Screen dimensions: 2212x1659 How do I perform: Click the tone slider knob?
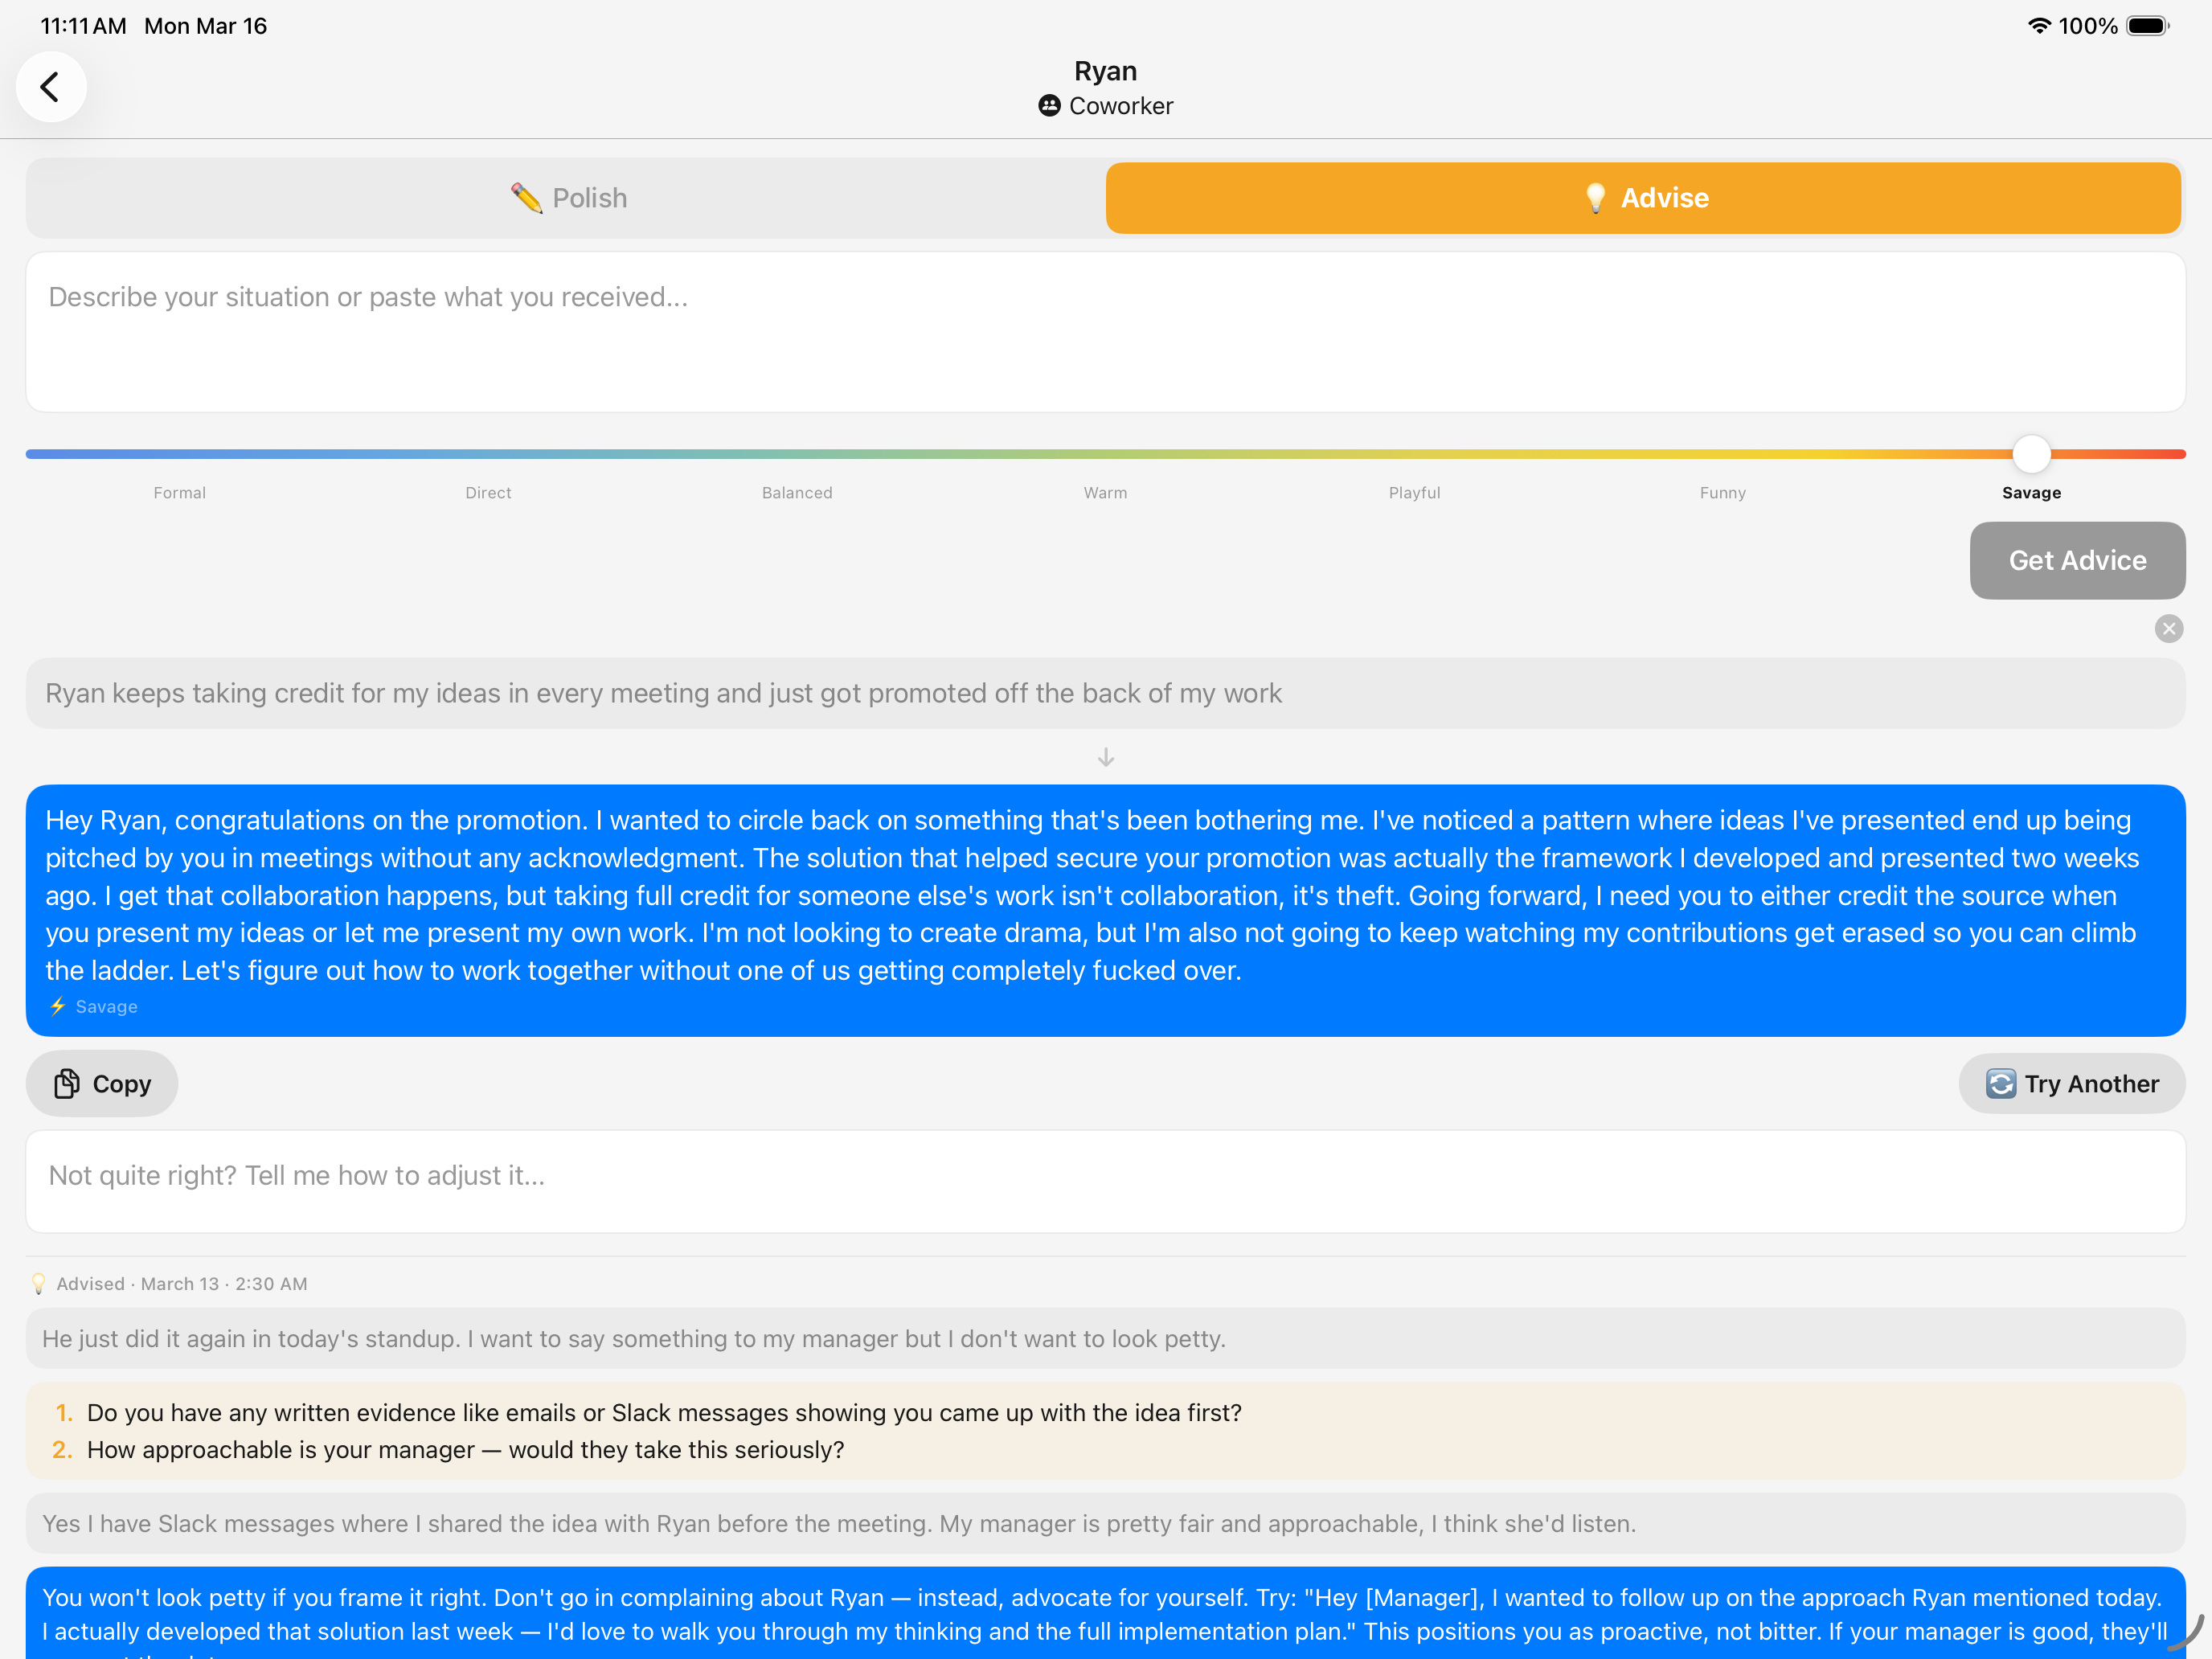point(2031,455)
